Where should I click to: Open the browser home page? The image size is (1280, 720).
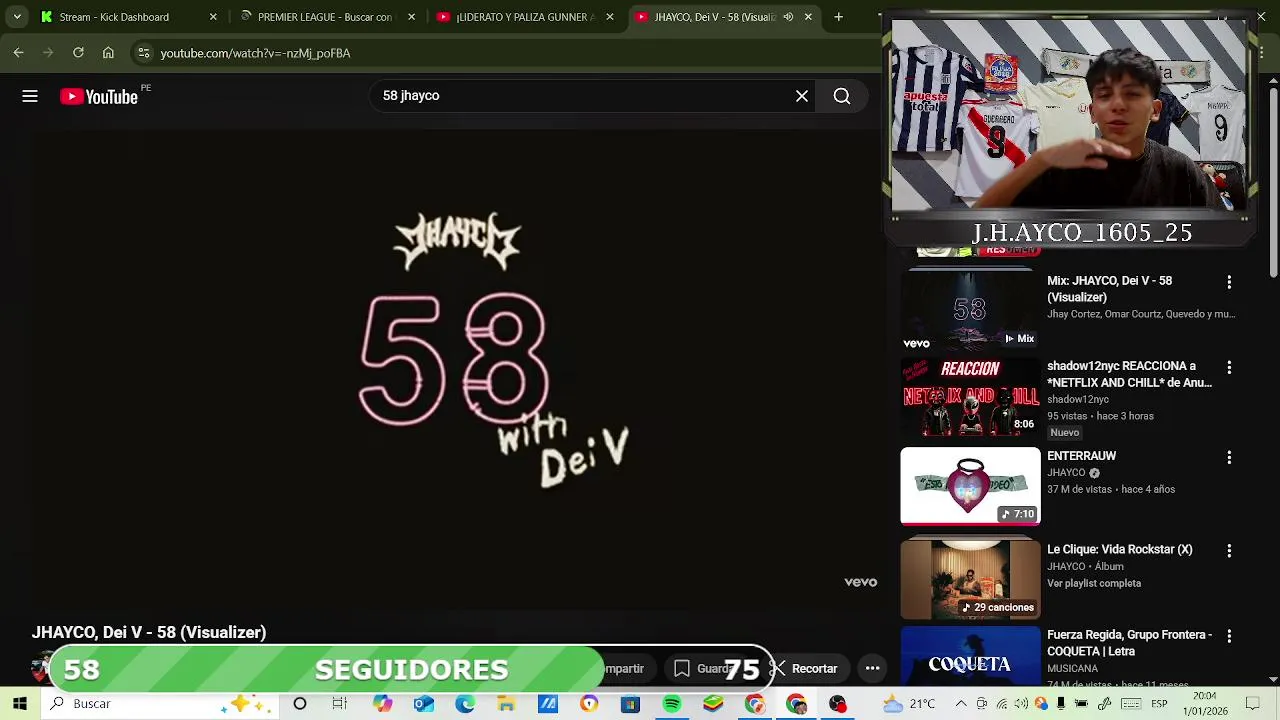point(108,53)
